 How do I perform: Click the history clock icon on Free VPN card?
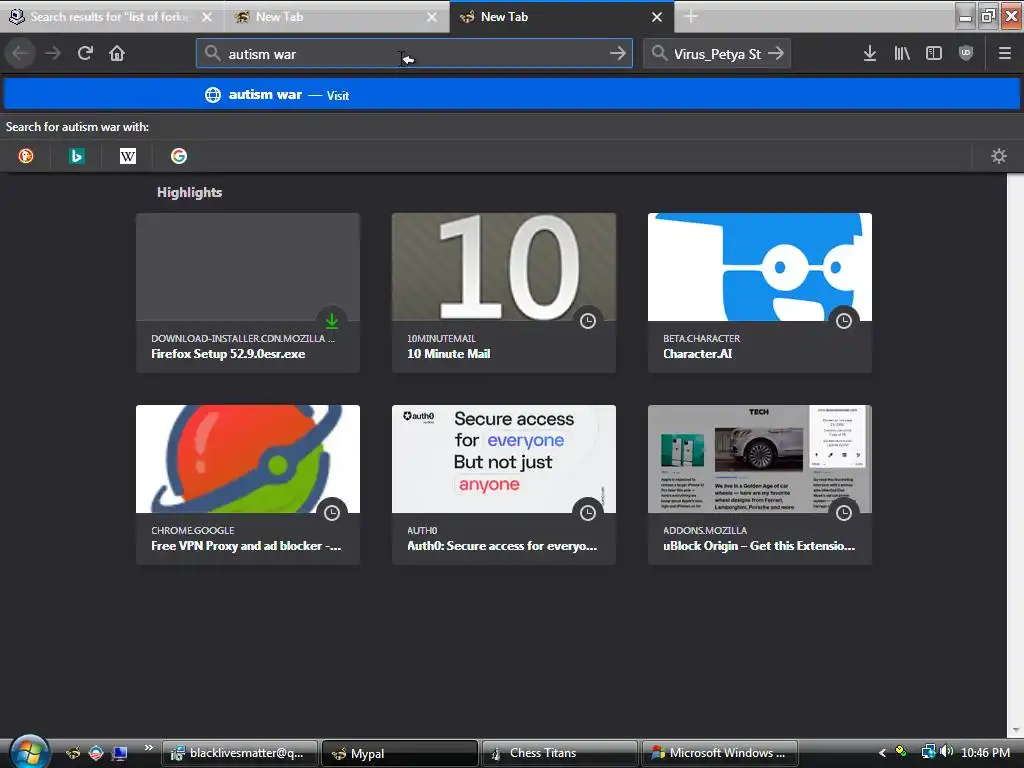pyautogui.click(x=332, y=513)
